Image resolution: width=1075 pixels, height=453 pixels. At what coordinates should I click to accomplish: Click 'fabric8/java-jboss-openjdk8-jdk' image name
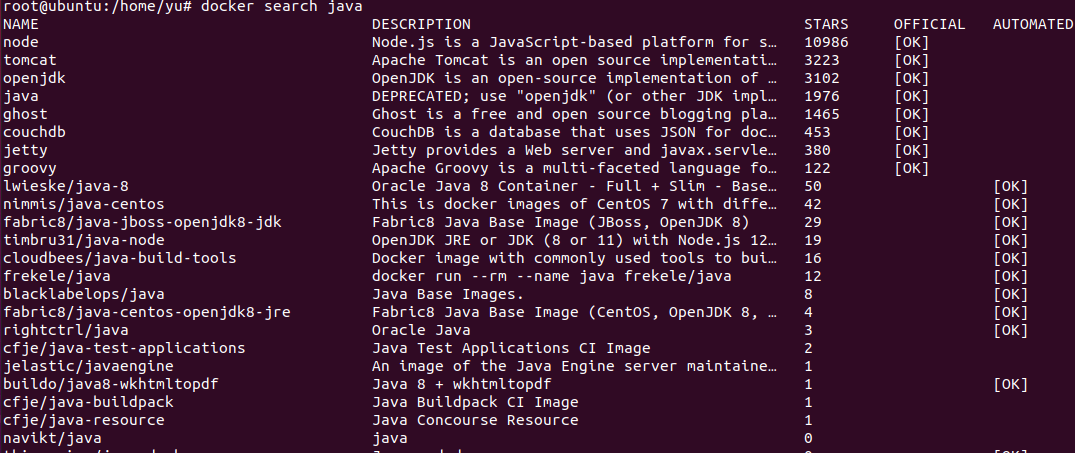click(142, 222)
